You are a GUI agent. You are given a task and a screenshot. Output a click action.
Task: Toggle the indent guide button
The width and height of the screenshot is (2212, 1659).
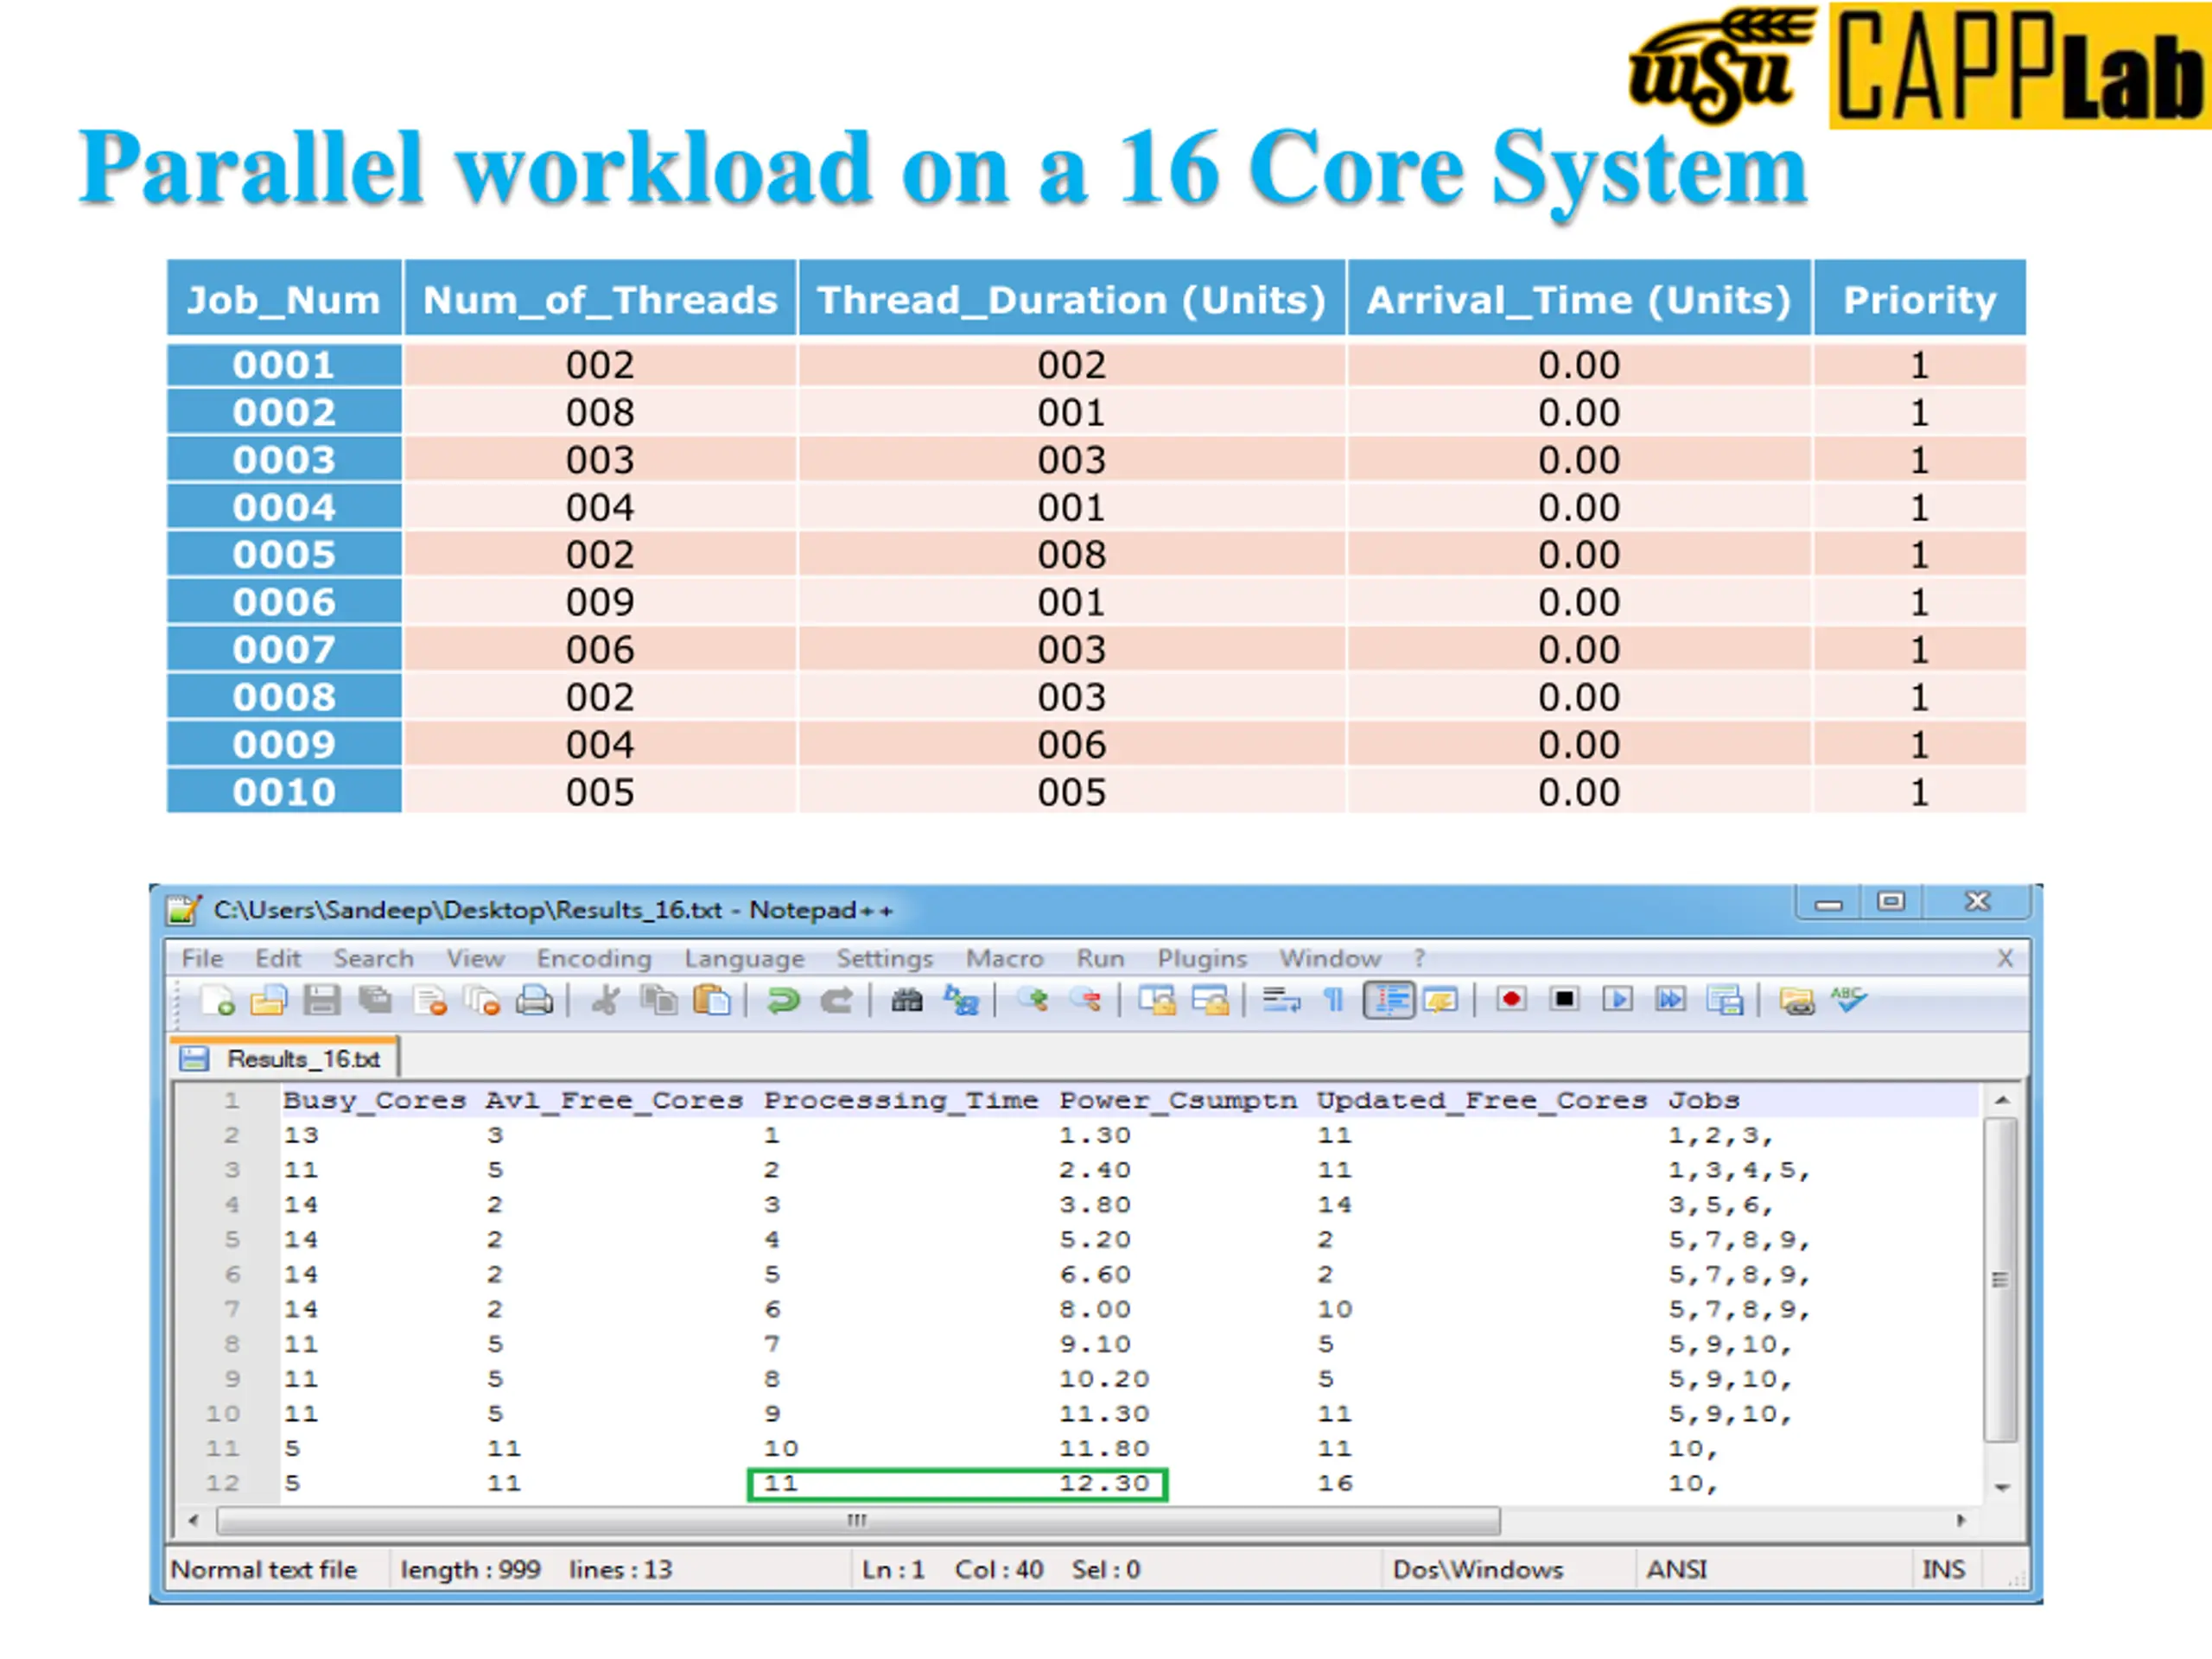(x=1389, y=1000)
